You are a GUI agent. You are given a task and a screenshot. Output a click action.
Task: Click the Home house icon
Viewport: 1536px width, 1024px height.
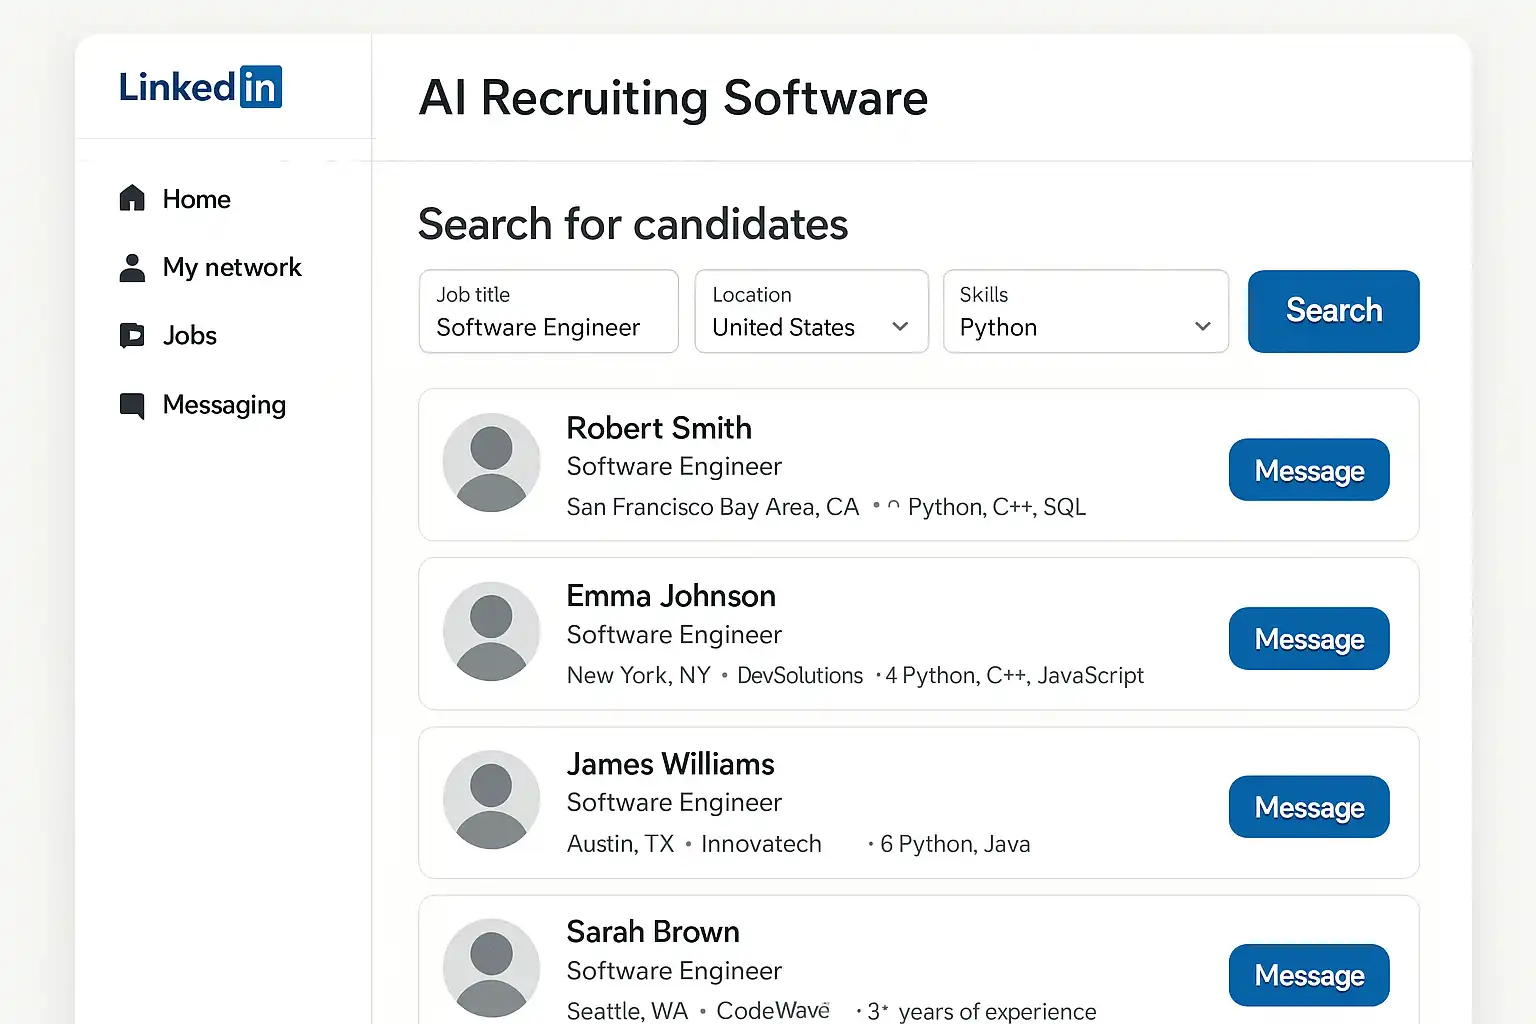(x=132, y=198)
